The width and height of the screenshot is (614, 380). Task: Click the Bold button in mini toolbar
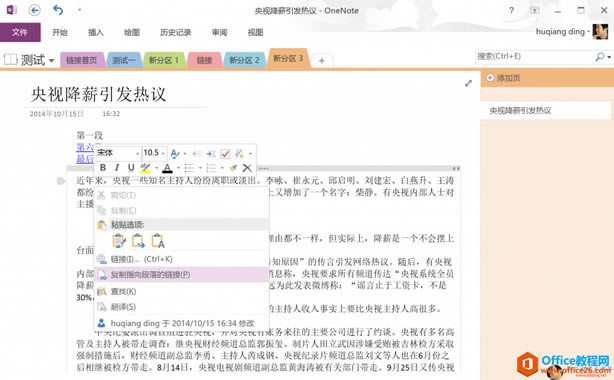[x=103, y=168]
